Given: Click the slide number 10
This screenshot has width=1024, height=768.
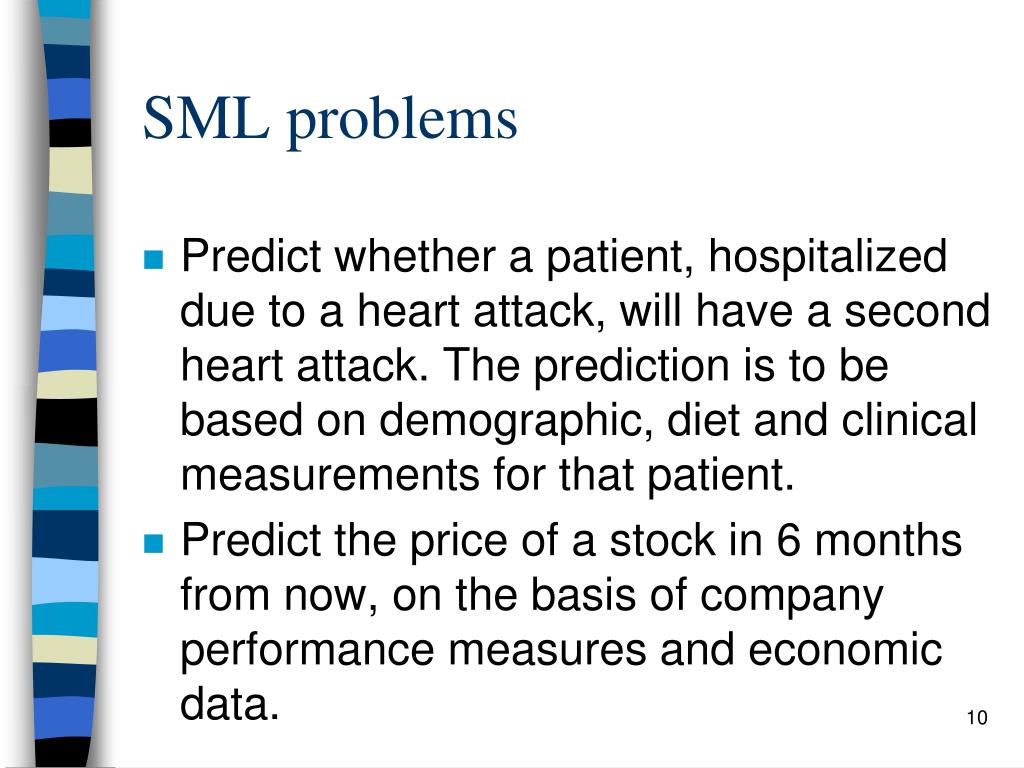Looking at the screenshot, I should pos(977,718).
